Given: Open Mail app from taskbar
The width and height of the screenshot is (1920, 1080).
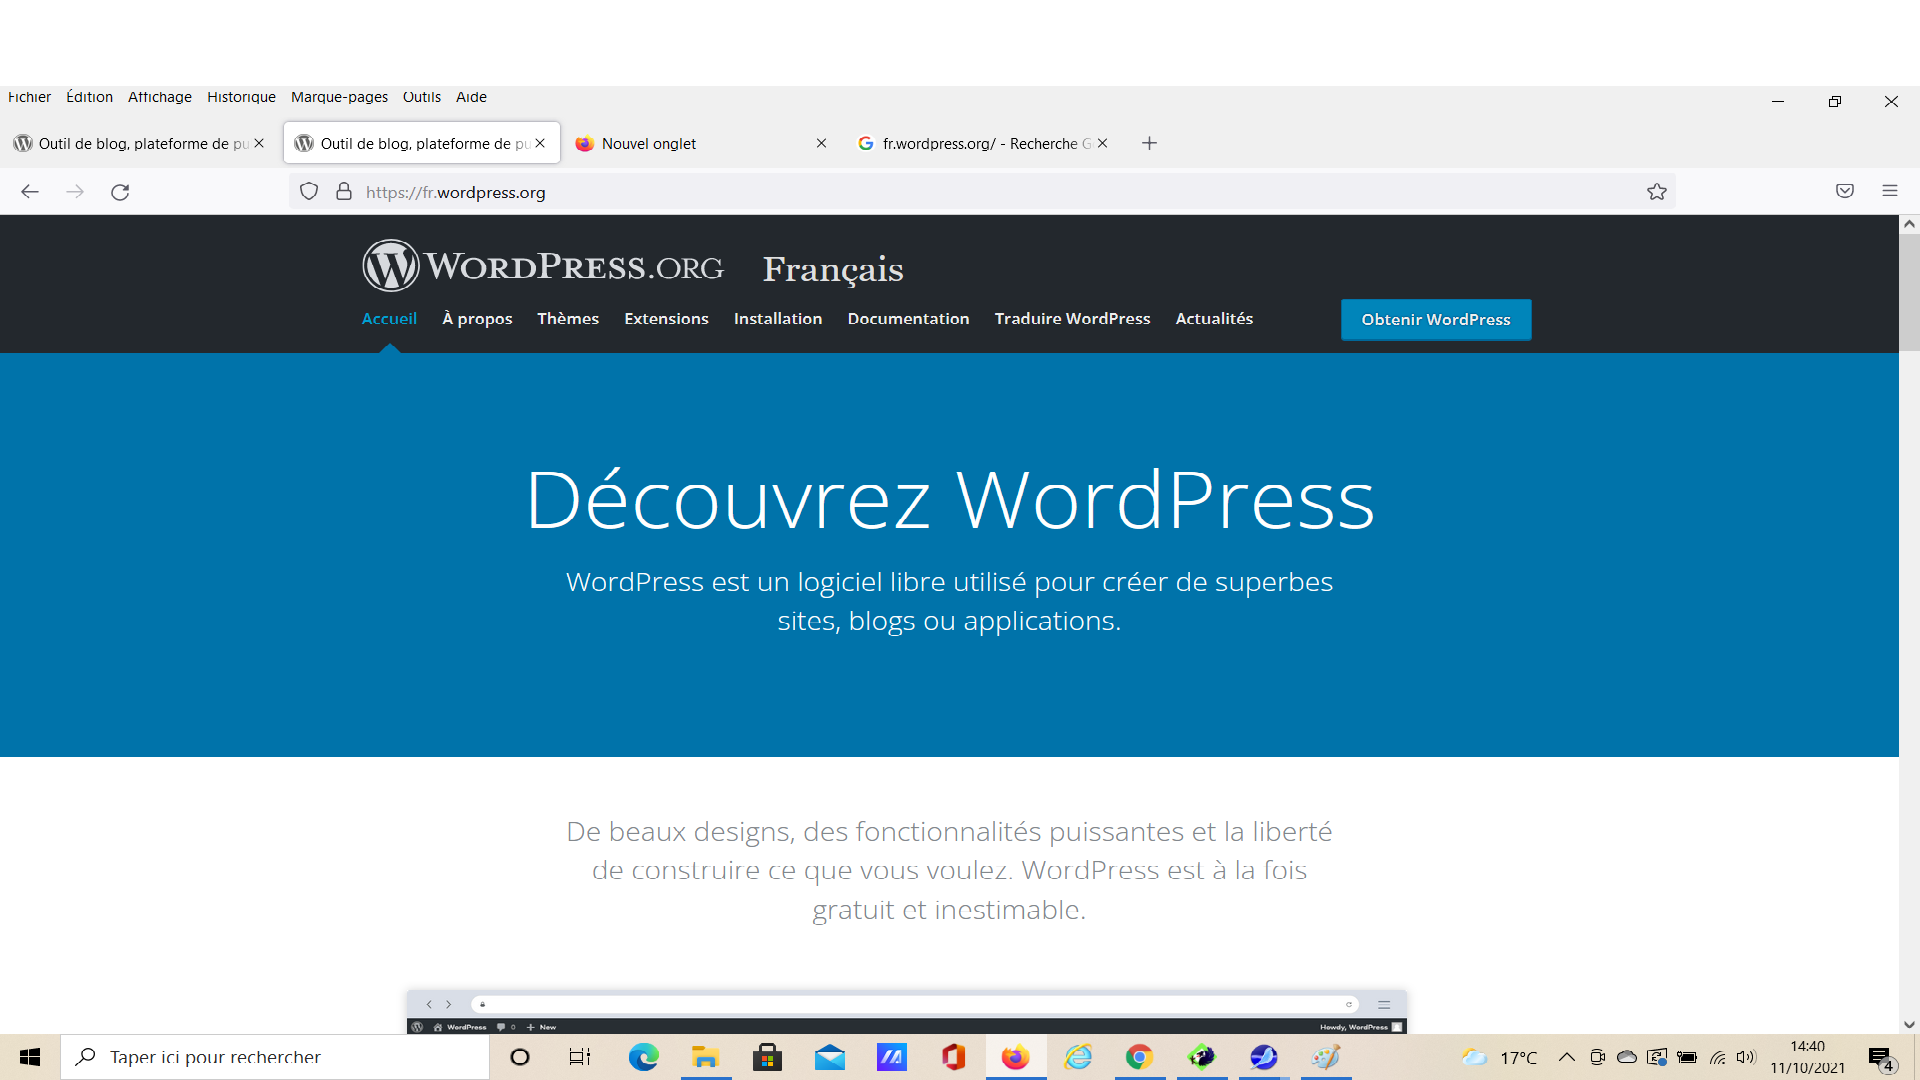Looking at the screenshot, I should pos(830,1057).
